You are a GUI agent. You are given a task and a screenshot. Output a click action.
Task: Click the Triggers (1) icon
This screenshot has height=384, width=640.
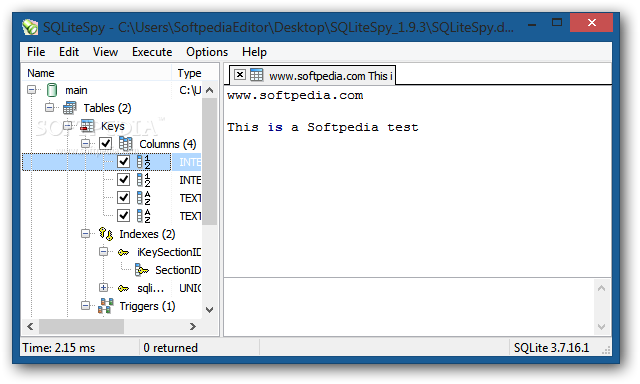[x=106, y=306]
